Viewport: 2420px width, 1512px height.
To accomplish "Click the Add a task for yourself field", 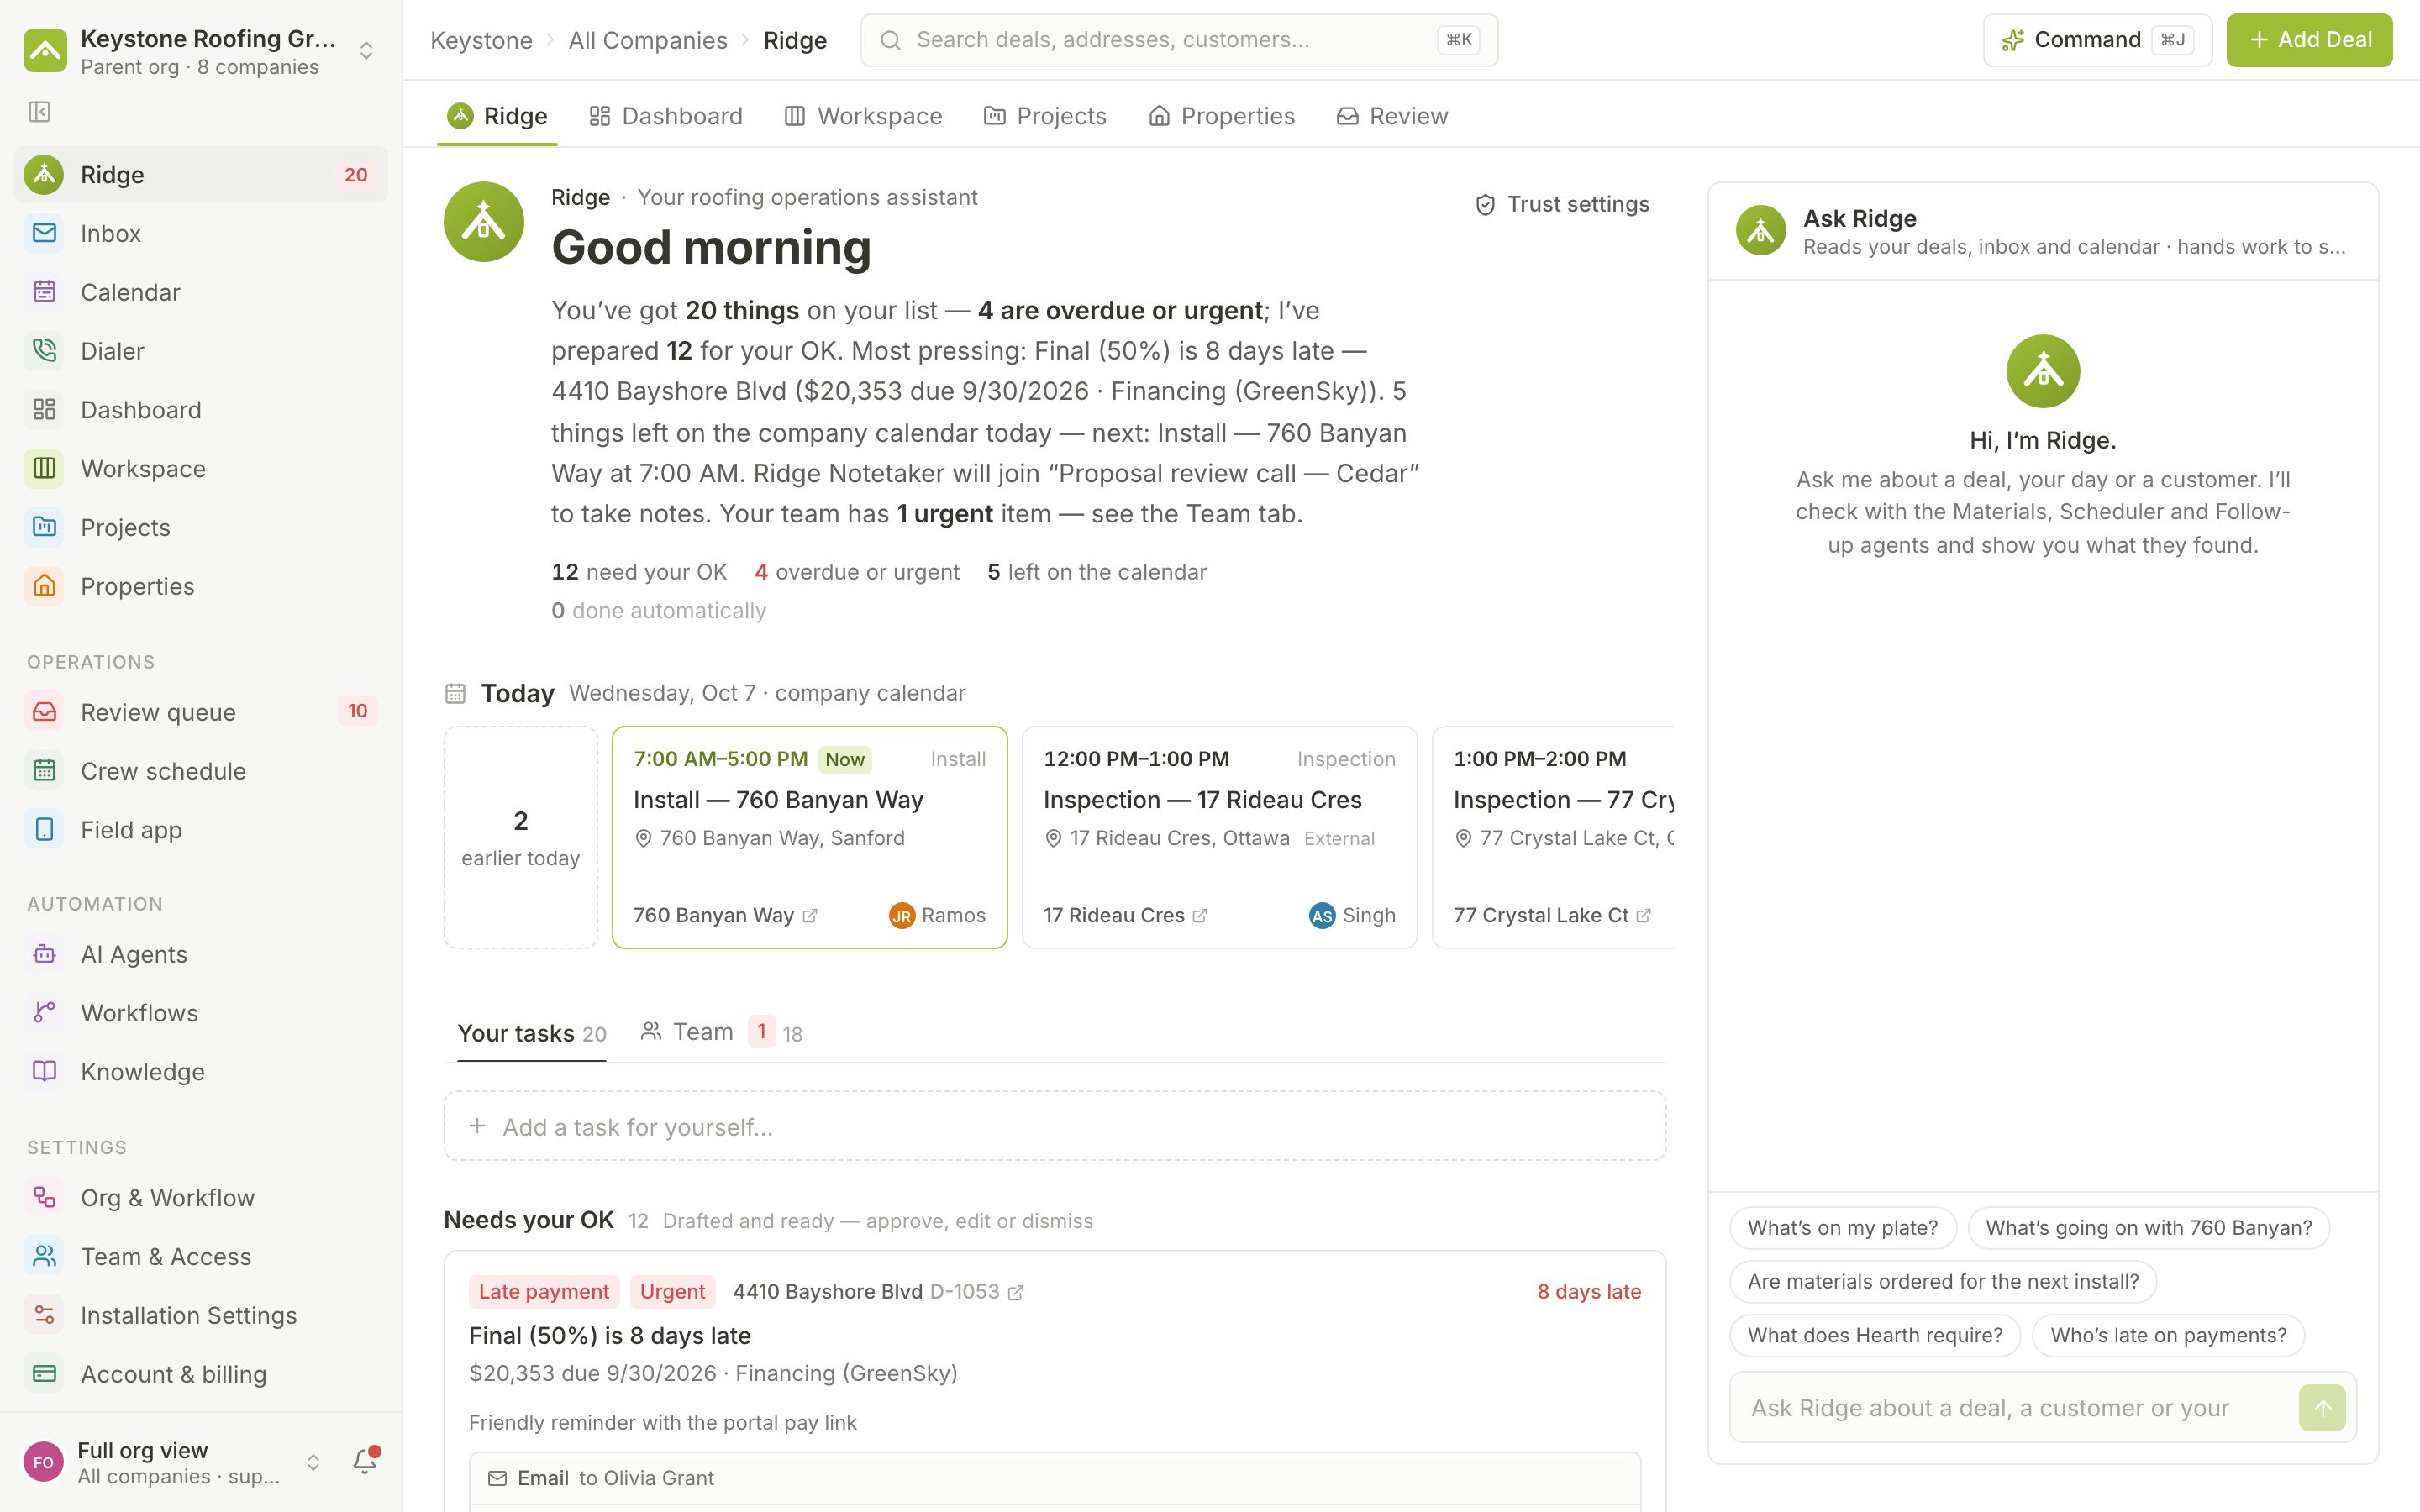I will pyautogui.click(x=1055, y=1126).
